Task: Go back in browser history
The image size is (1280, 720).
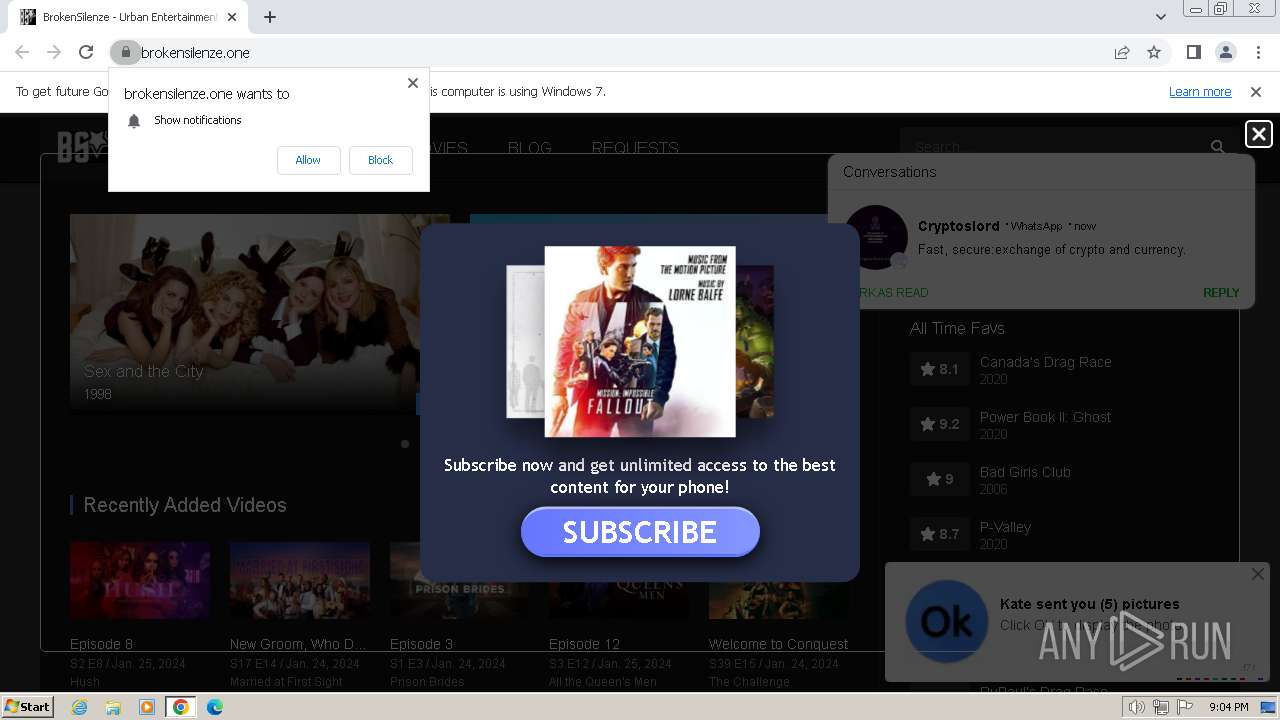Action: click(22, 52)
